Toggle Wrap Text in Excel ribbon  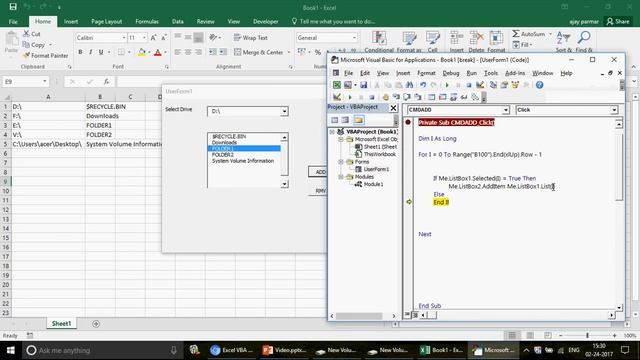pos(251,38)
